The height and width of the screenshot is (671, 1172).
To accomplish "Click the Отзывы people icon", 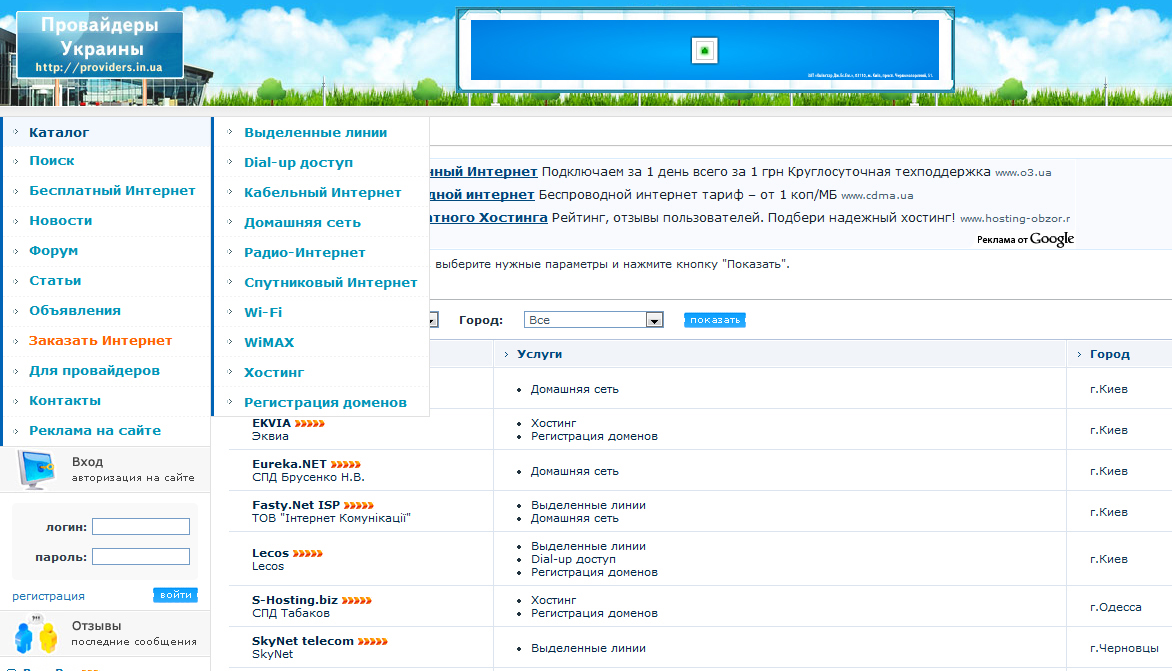I will 36,634.
